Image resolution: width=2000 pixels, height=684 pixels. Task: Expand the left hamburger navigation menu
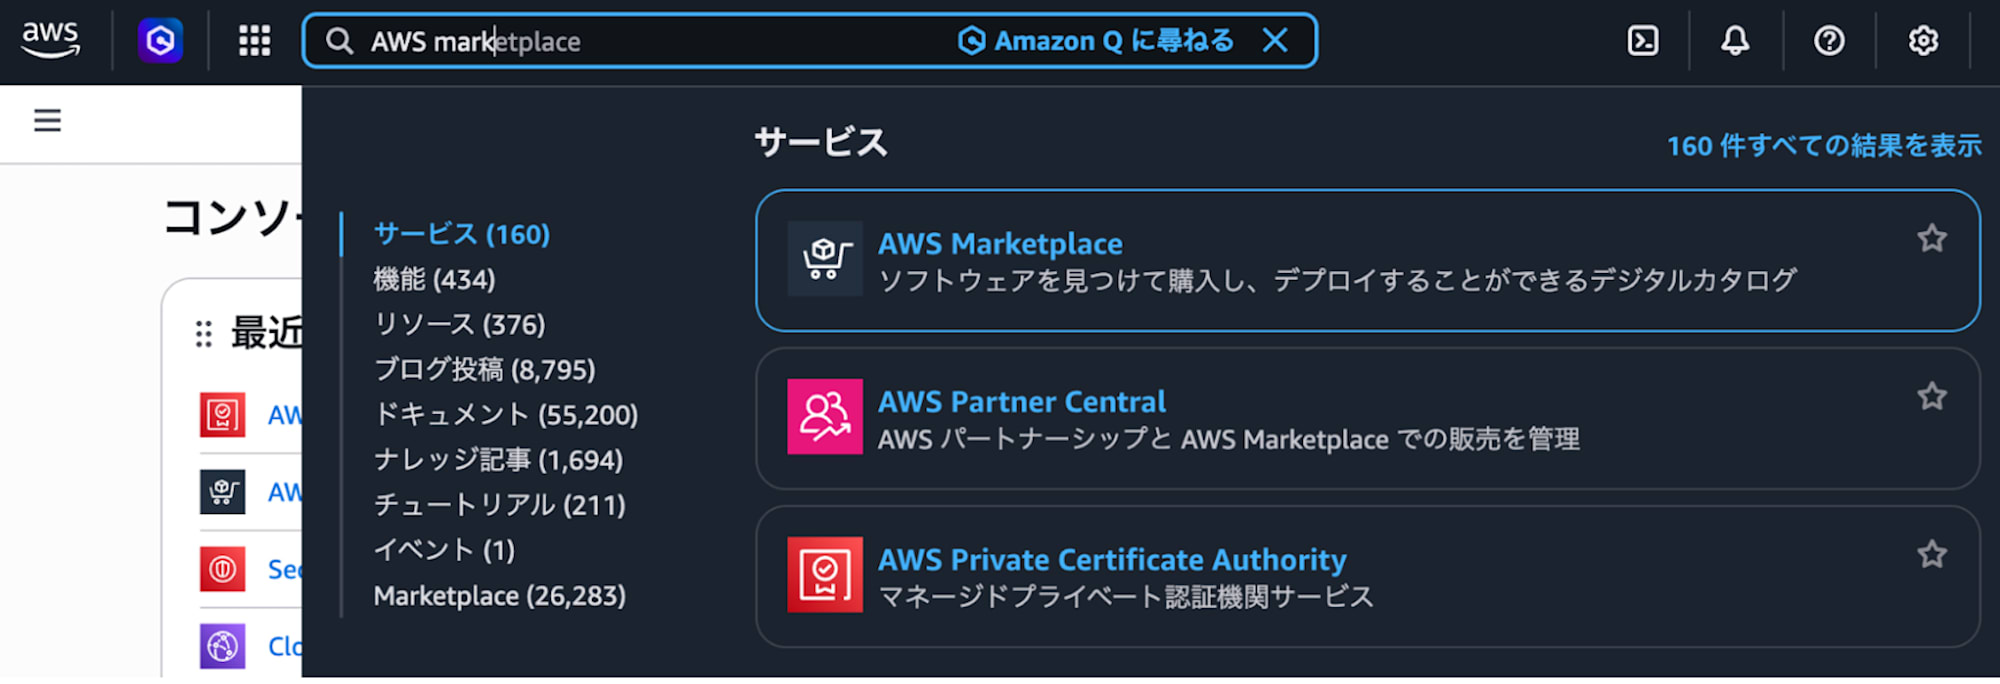coord(47,121)
